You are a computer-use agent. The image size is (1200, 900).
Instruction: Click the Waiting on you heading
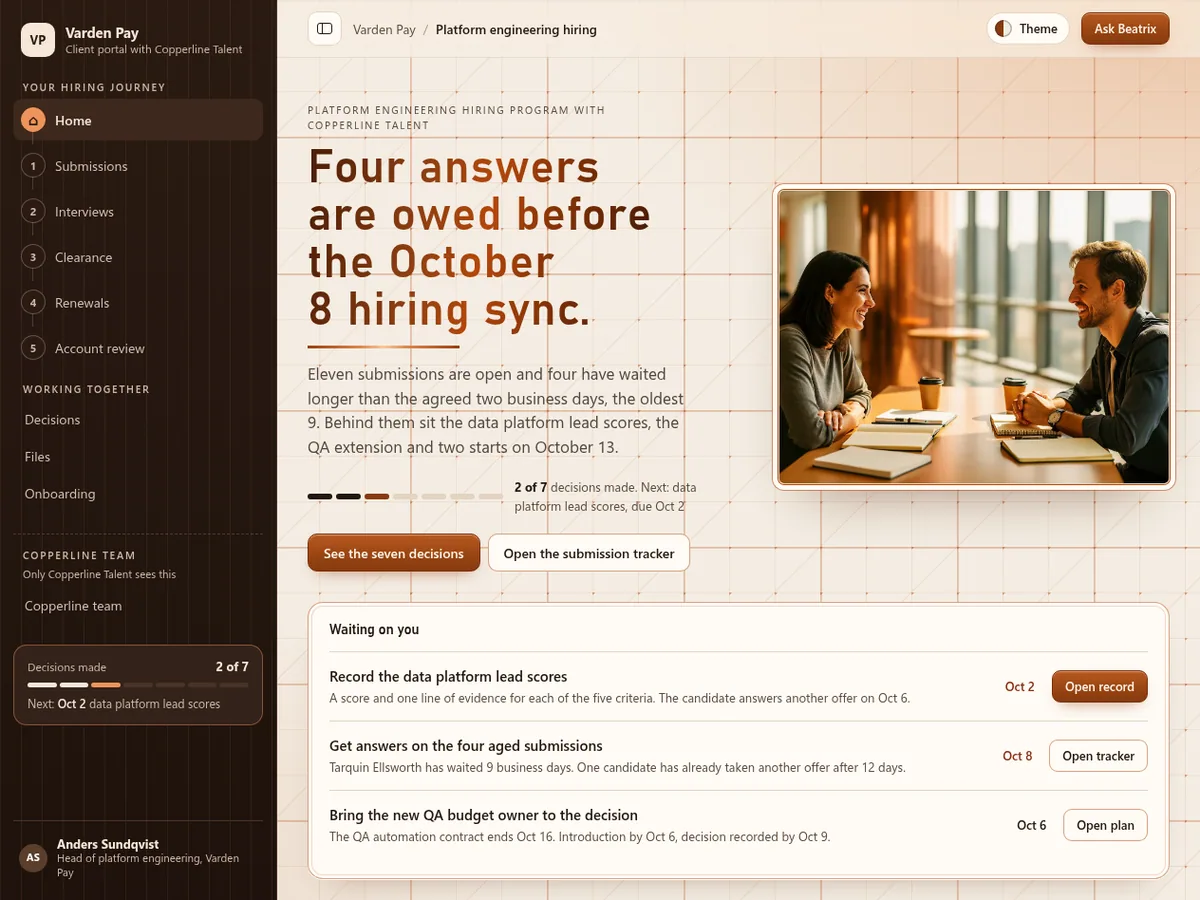[x=374, y=630]
